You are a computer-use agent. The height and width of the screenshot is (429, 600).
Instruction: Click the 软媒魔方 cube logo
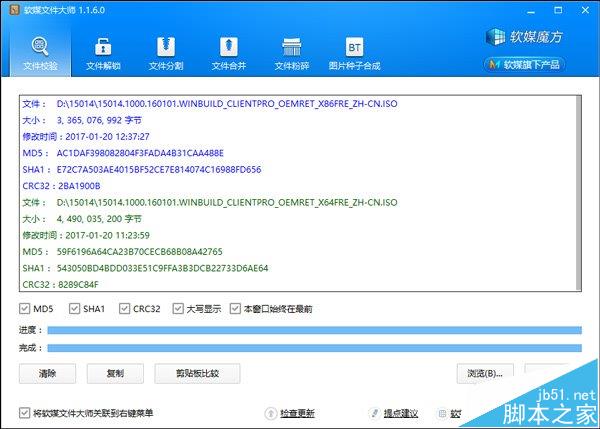click(495, 37)
